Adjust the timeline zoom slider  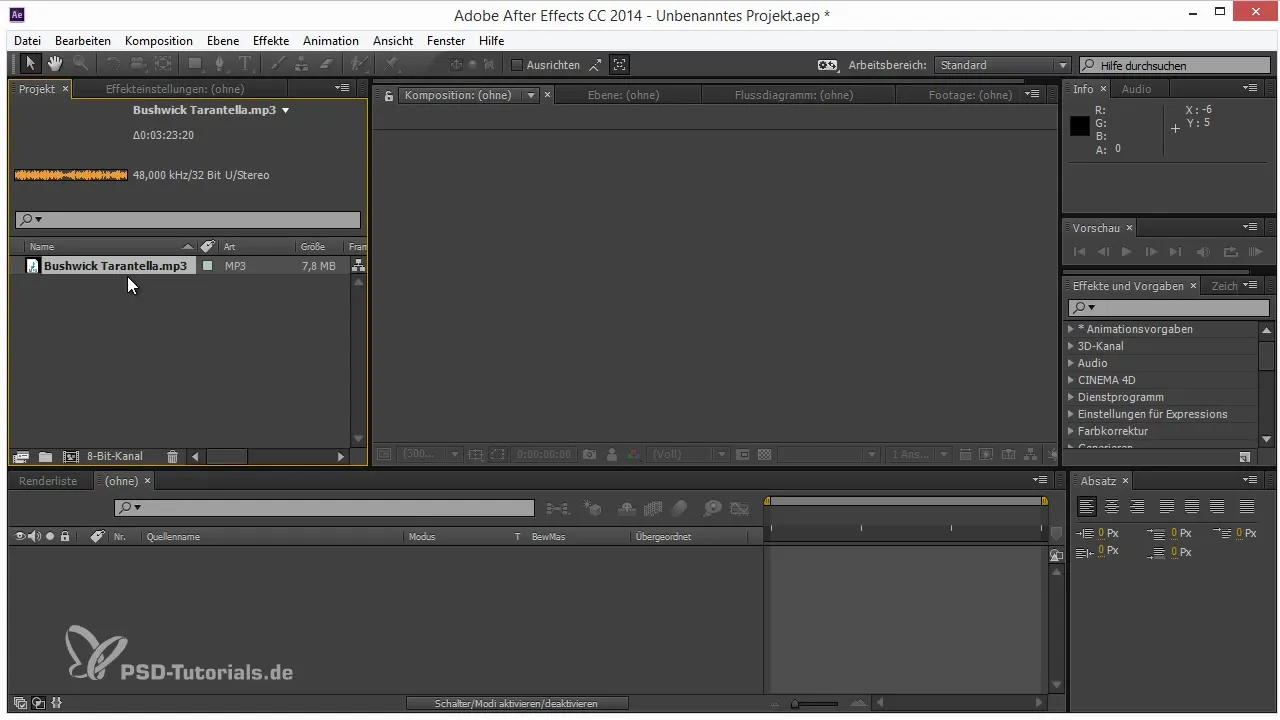coord(796,704)
